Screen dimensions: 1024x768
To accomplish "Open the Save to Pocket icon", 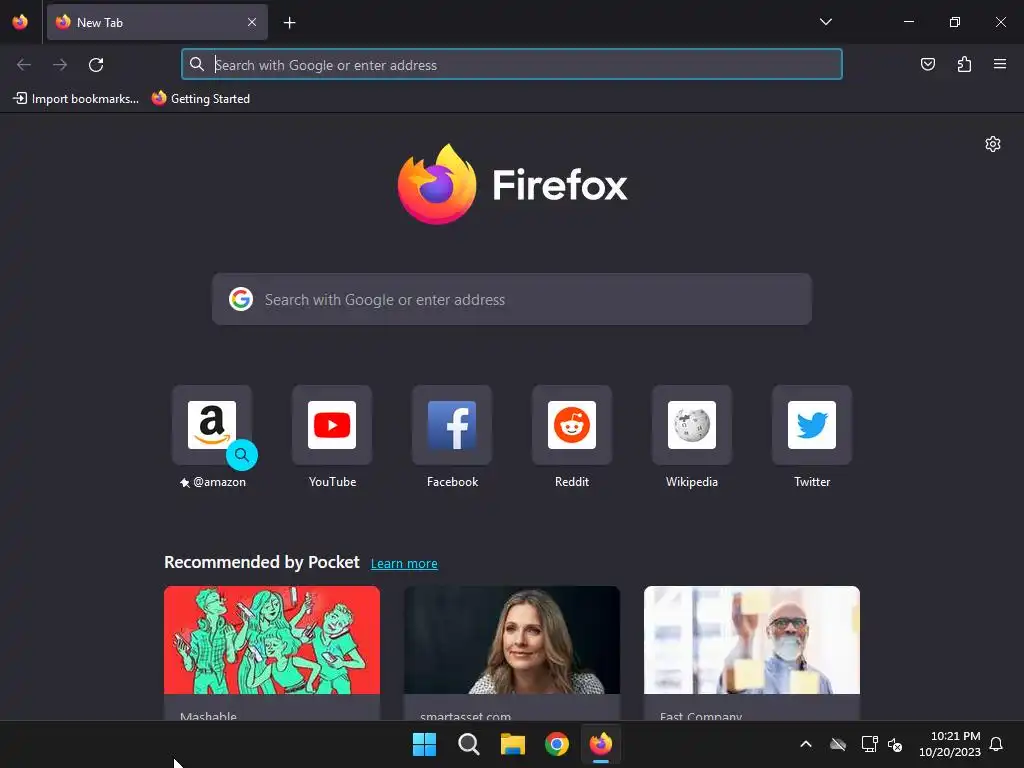I will 928,64.
